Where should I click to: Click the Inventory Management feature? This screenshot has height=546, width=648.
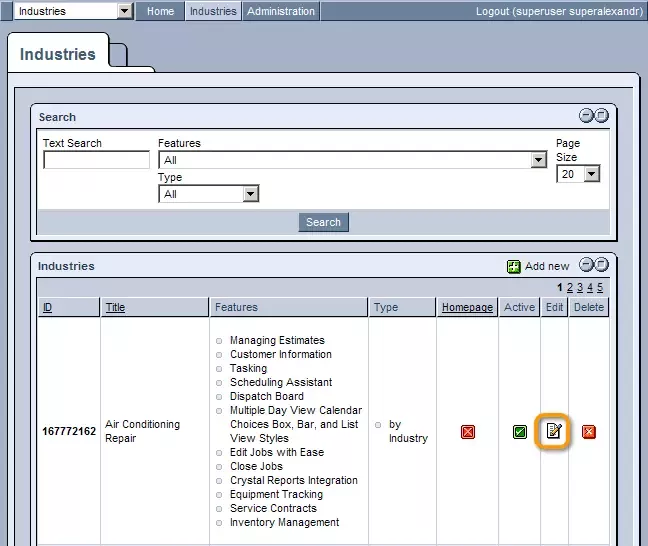285,522
